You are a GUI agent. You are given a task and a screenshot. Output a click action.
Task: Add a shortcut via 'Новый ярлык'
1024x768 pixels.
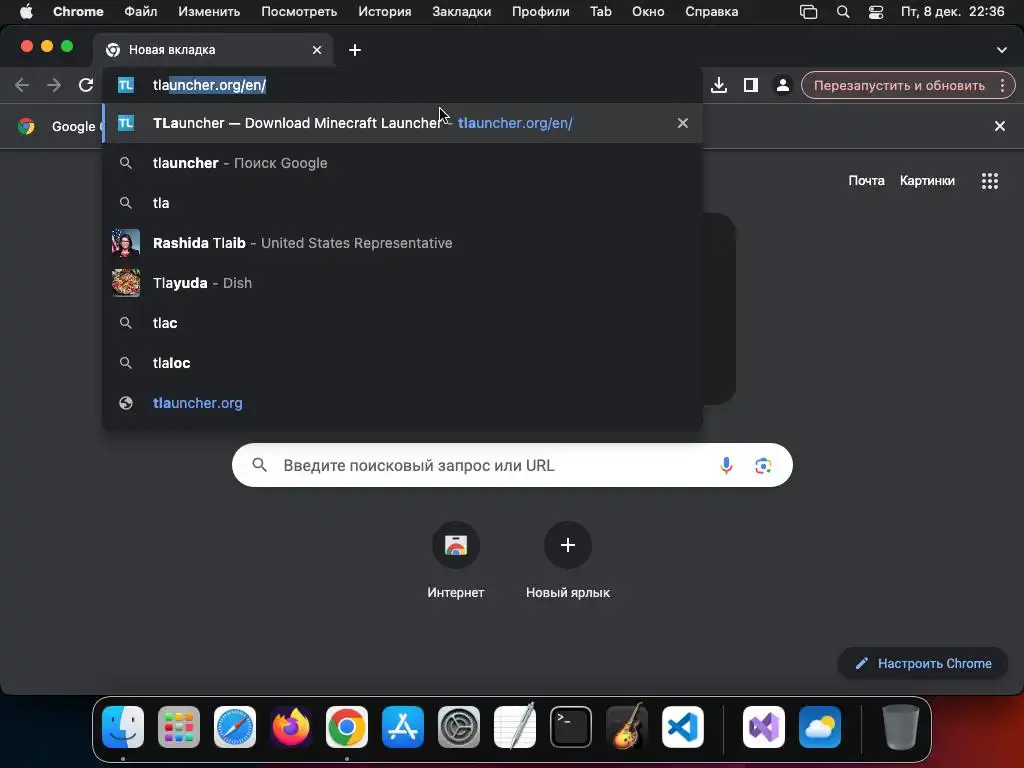point(568,560)
